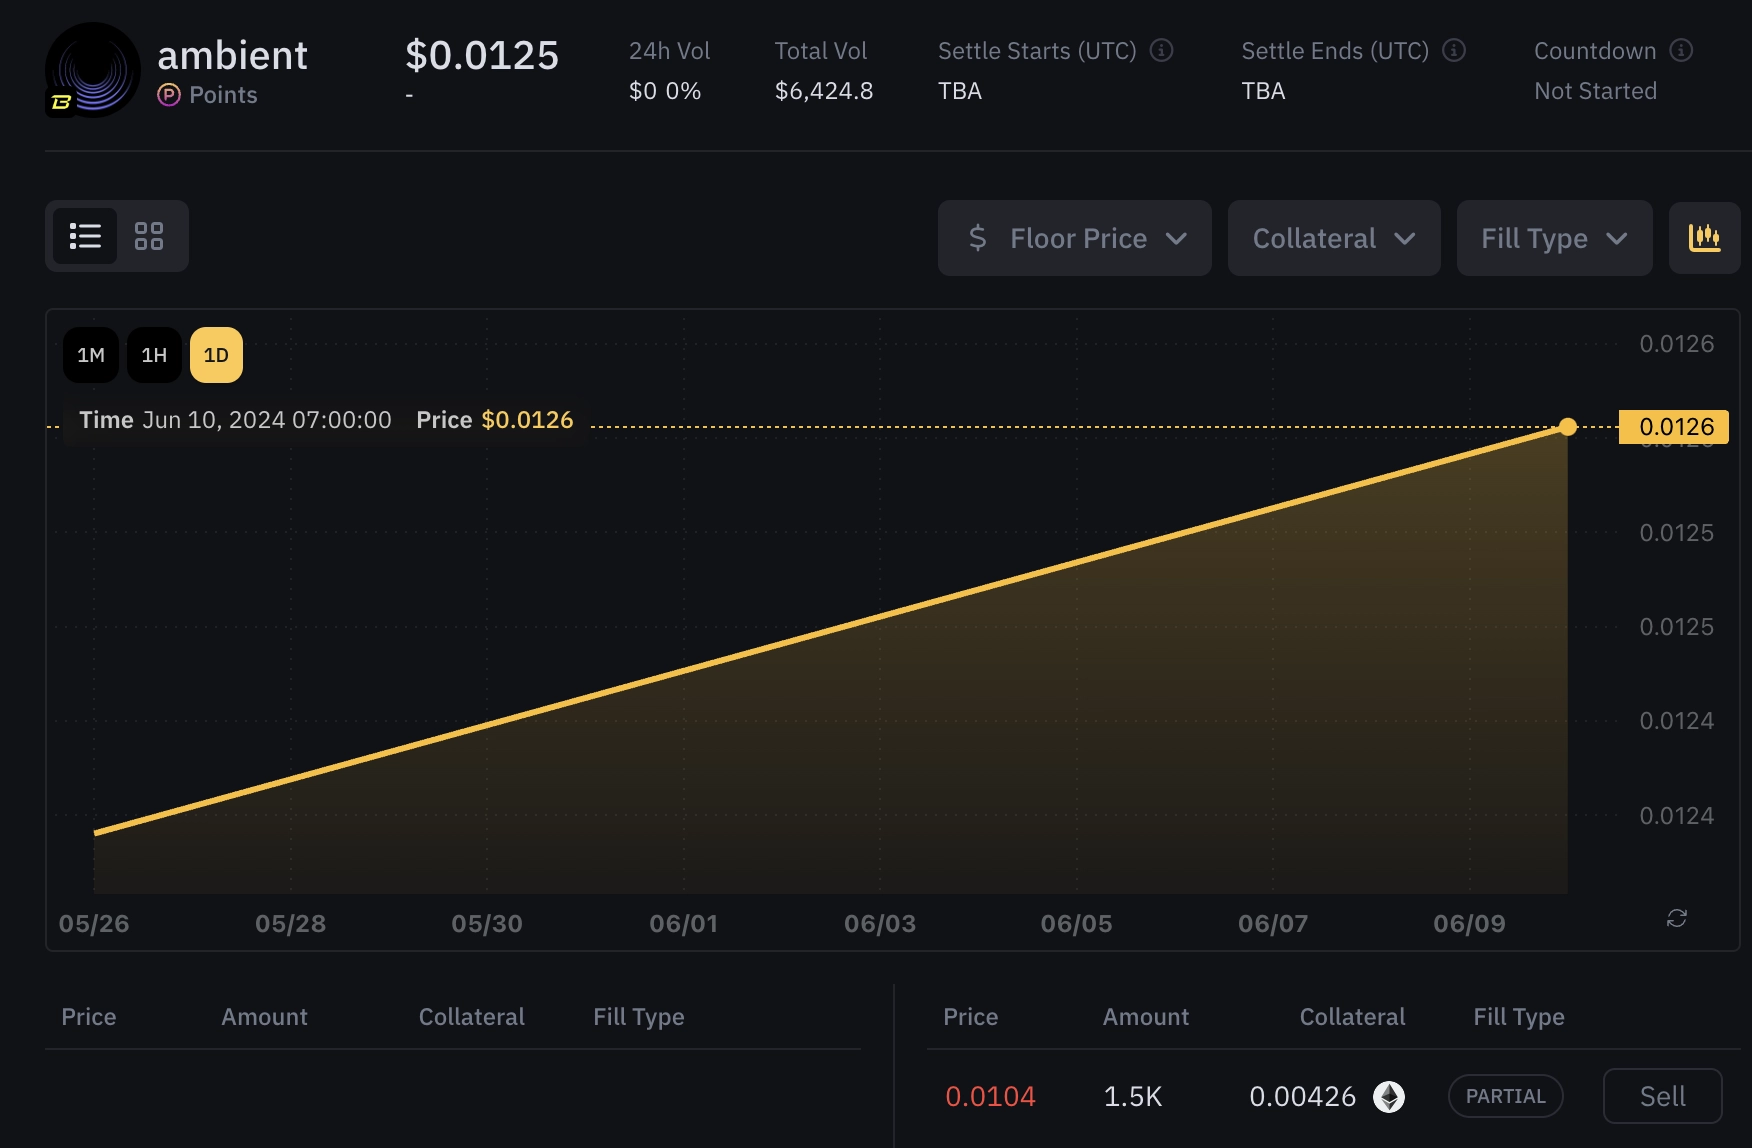
Task: Open the Fill Type filter dropdown
Action: tap(1554, 238)
